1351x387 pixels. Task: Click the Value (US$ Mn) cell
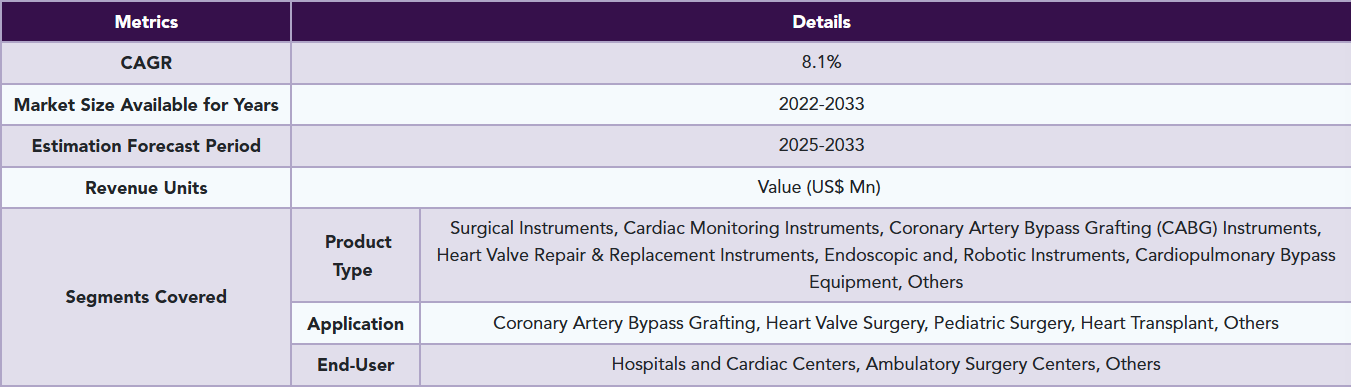821,188
